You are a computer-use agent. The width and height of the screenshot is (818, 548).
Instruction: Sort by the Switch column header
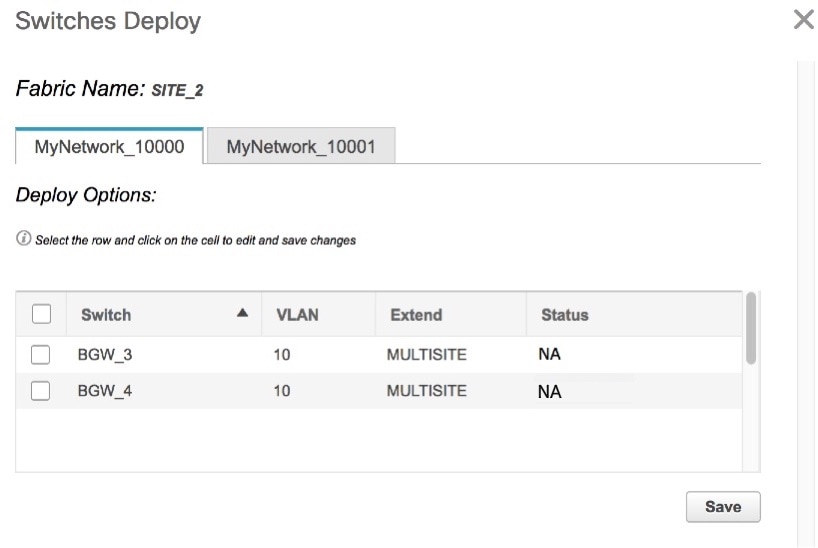(x=106, y=315)
